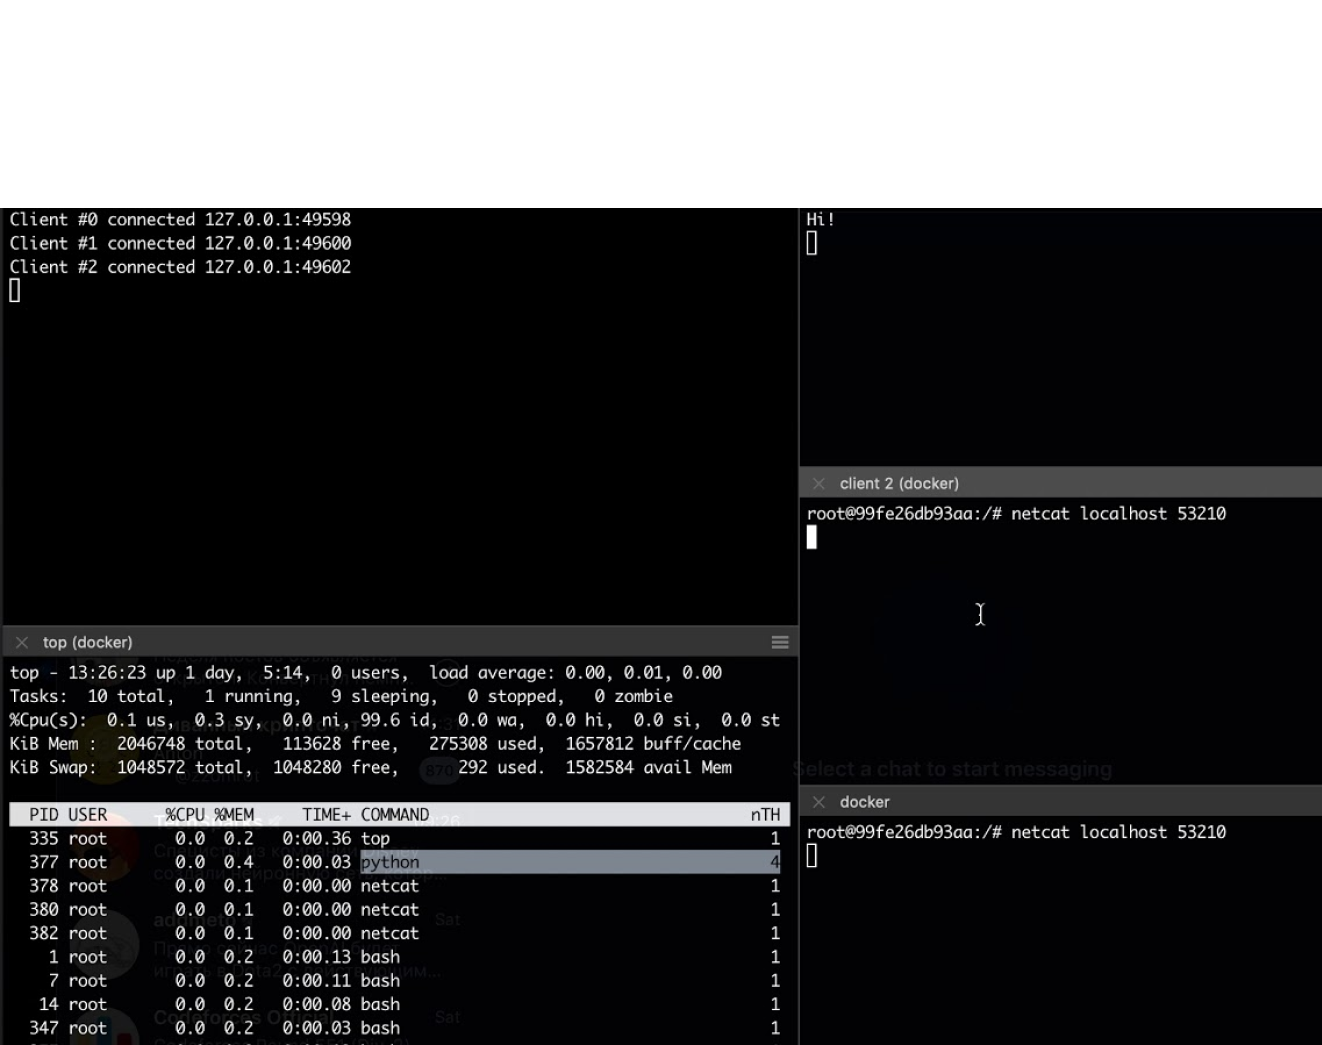Click the PID column header in top
Image resolution: width=1322 pixels, height=1045 pixels.
pos(44,815)
